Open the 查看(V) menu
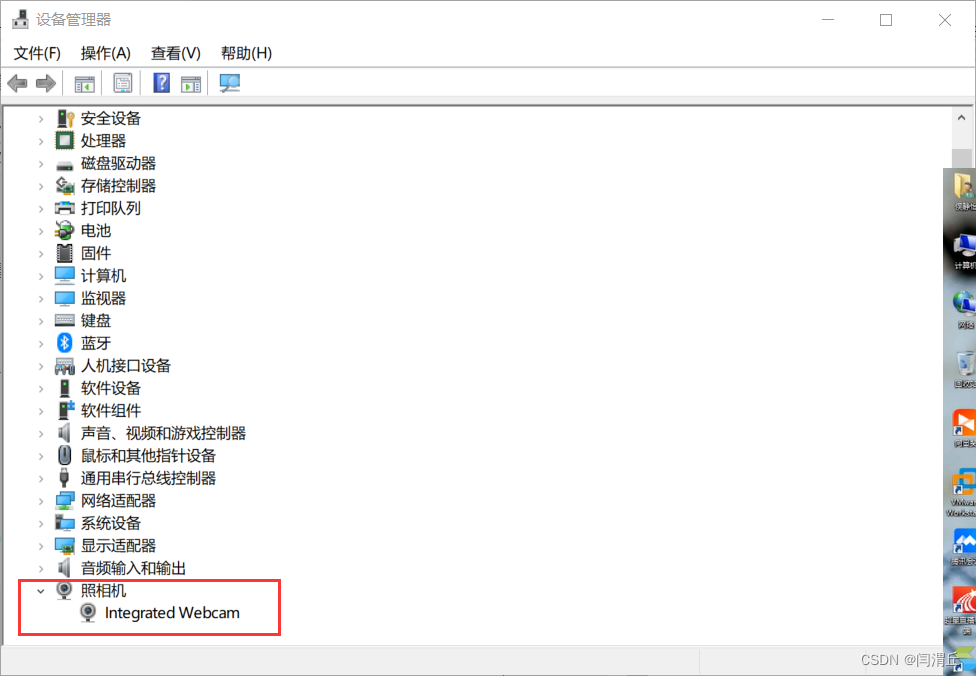Screen dimensions: 976x676 click(x=176, y=54)
